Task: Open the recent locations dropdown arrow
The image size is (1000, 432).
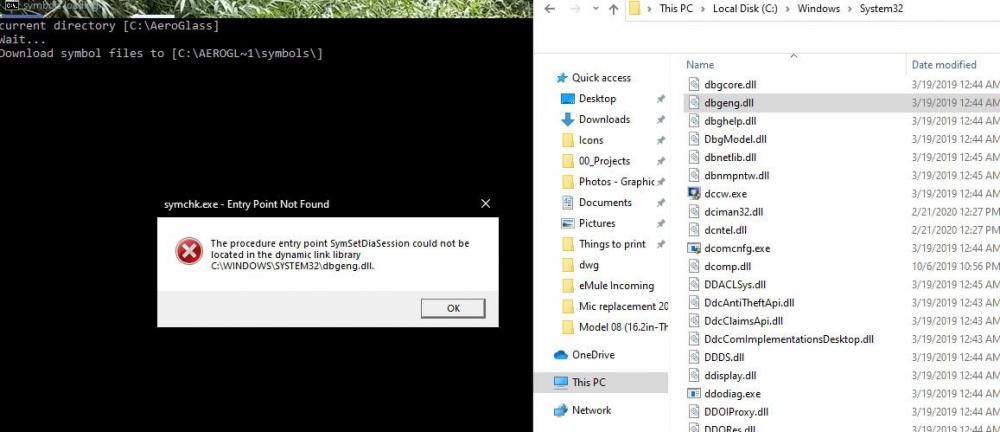Action: [x=594, y=10]
